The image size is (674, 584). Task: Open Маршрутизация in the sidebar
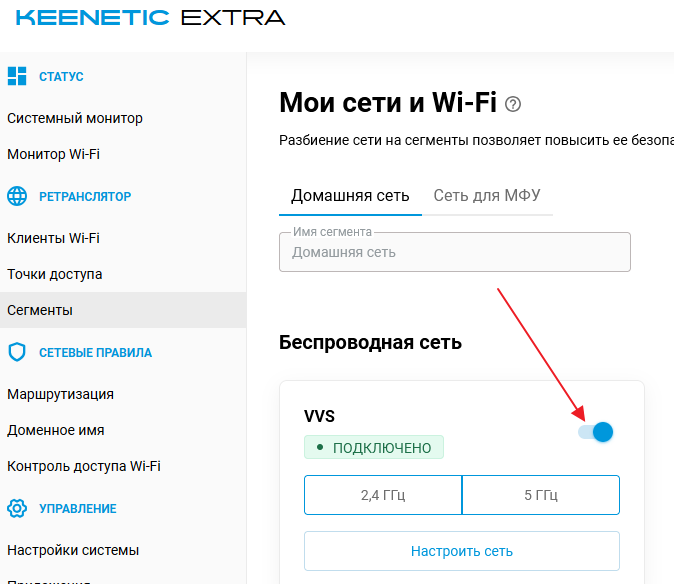pos(61,394)
